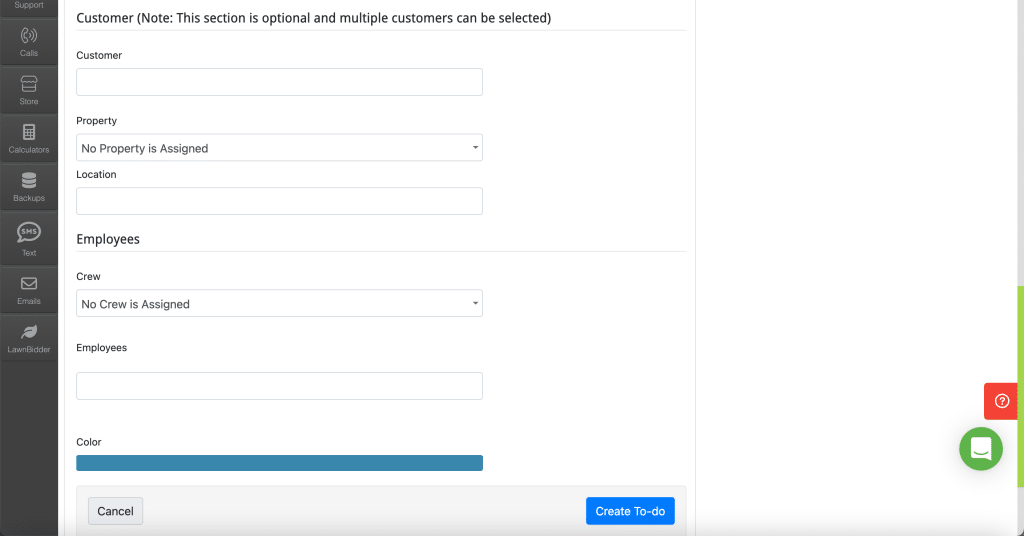Open the Emails envelope icon
The image size is (1024, 536).
point(29,289)
